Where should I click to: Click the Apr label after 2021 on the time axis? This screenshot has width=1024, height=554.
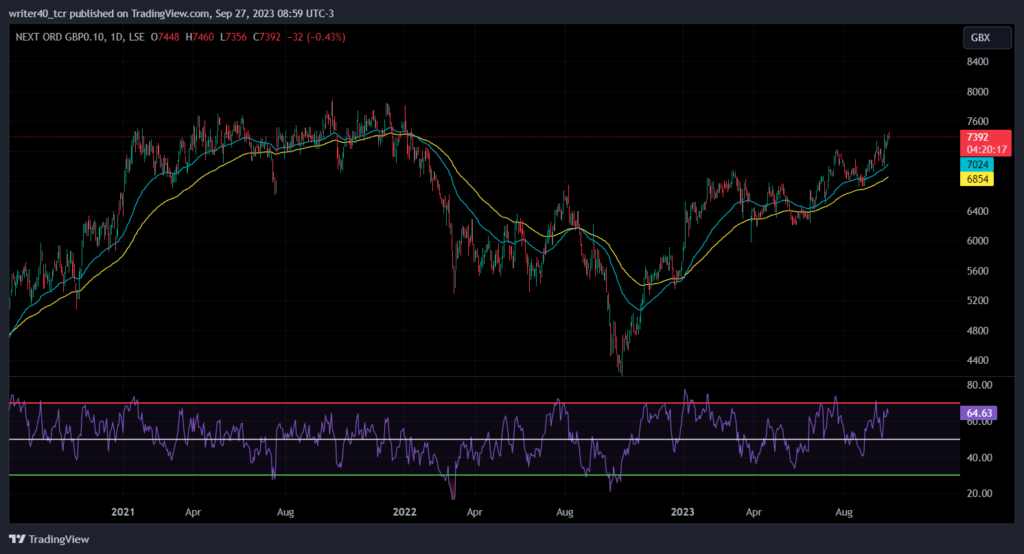click(x=193, y=512)
